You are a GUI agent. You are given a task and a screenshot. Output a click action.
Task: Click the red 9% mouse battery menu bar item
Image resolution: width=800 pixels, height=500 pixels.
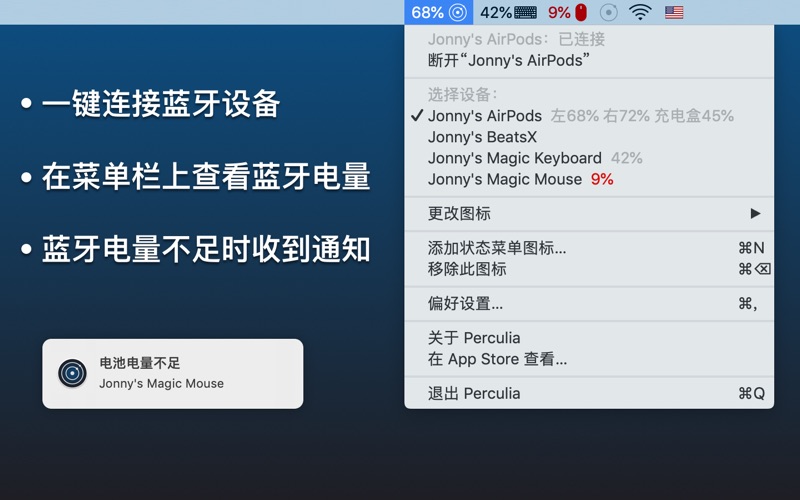click(567, 12)
